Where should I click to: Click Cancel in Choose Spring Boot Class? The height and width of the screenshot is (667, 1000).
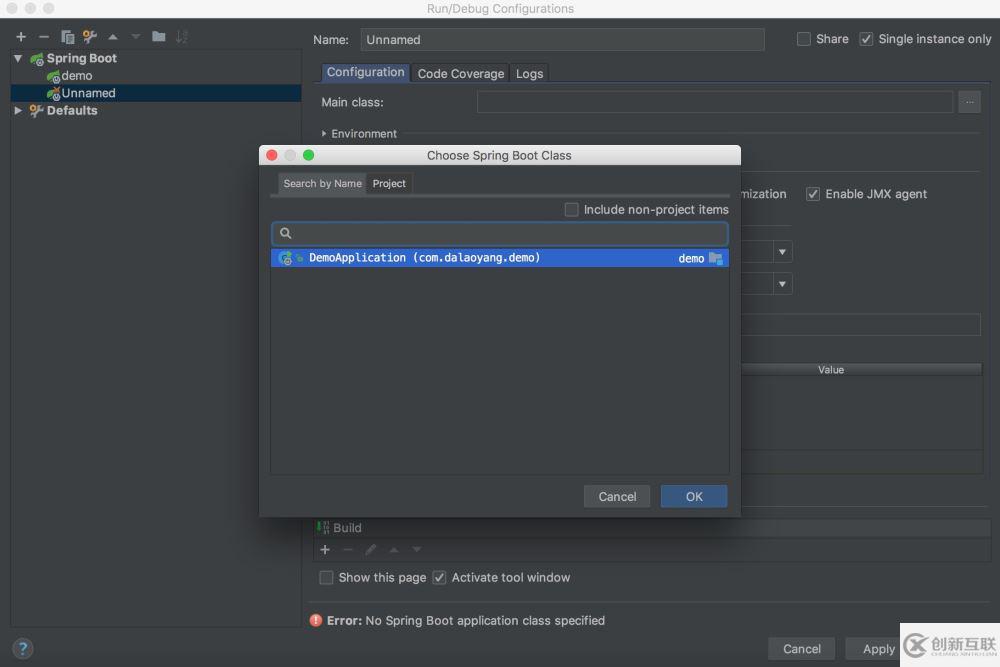[x=617, y=497]
